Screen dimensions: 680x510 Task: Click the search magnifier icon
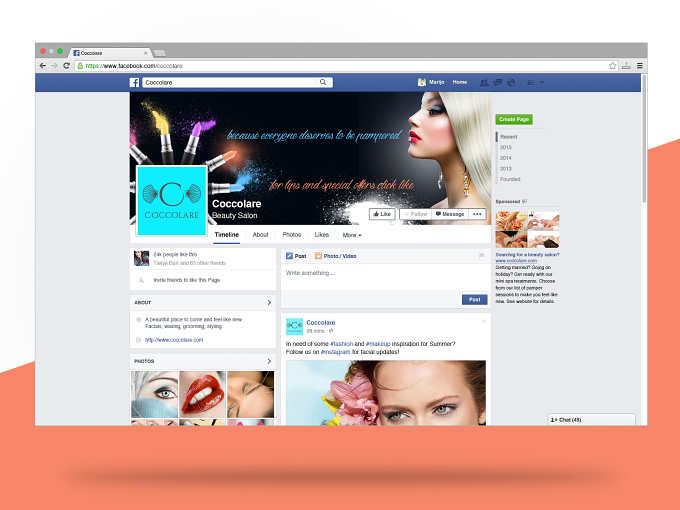[x=323, y=82]
